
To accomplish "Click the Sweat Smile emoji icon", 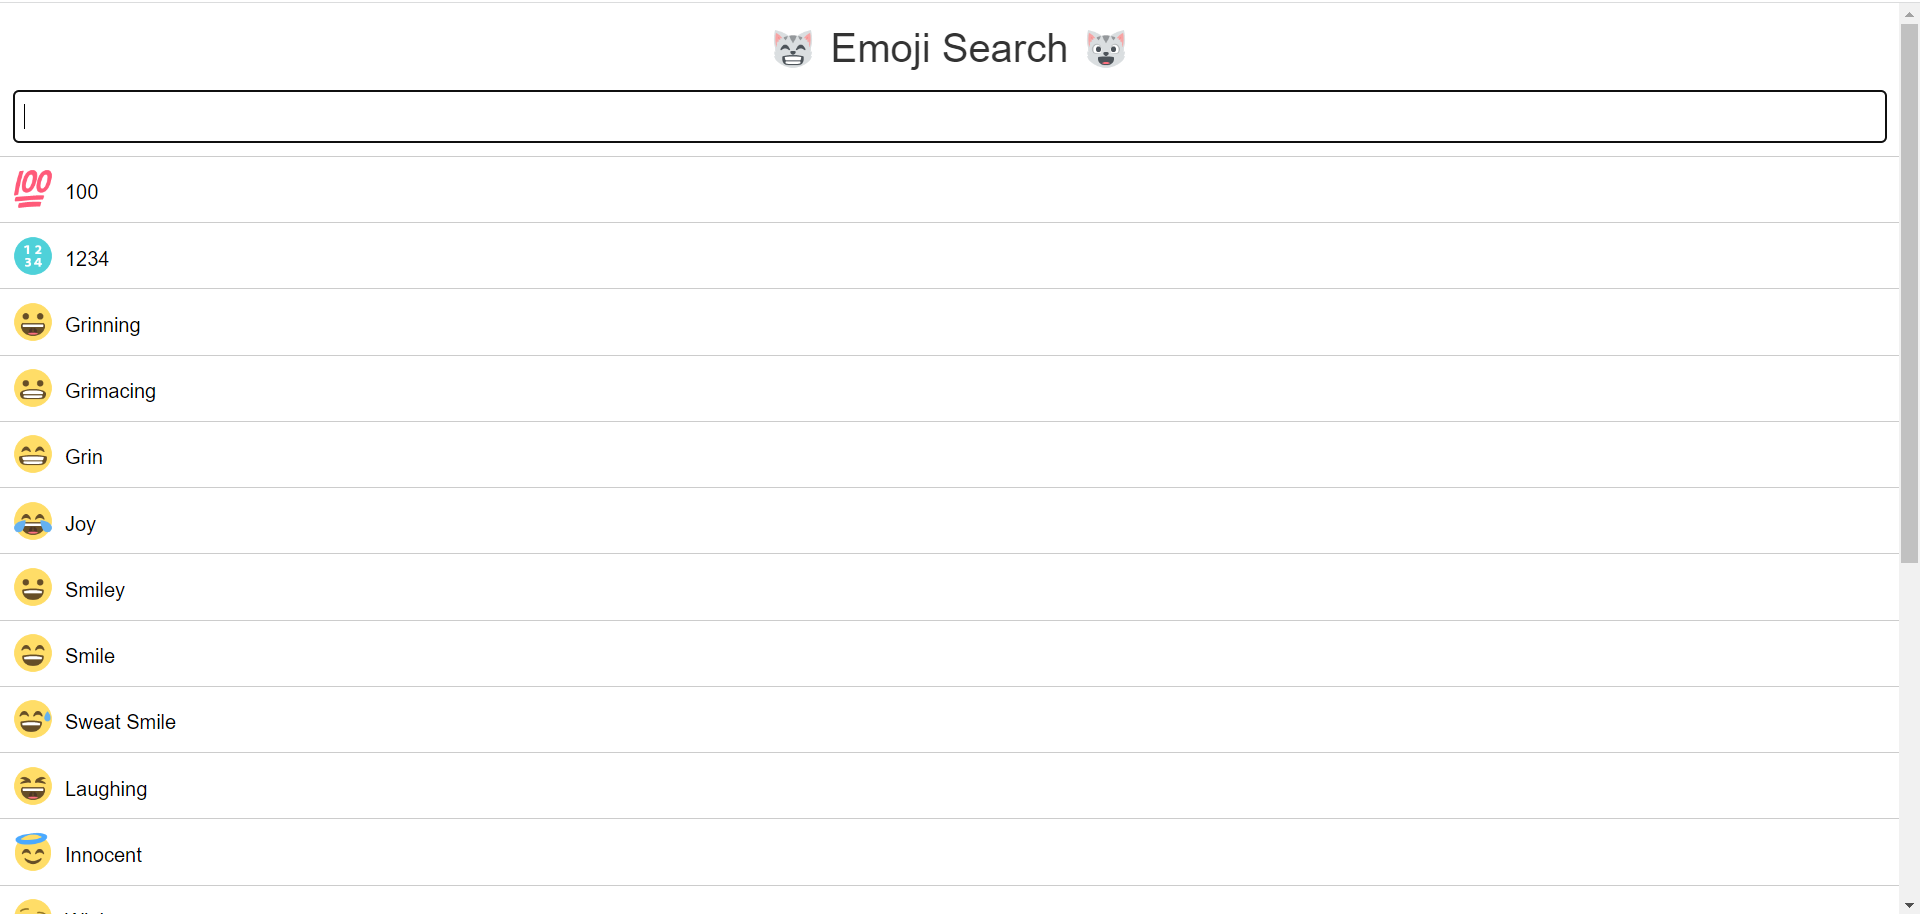I will [x=31, y=719].
